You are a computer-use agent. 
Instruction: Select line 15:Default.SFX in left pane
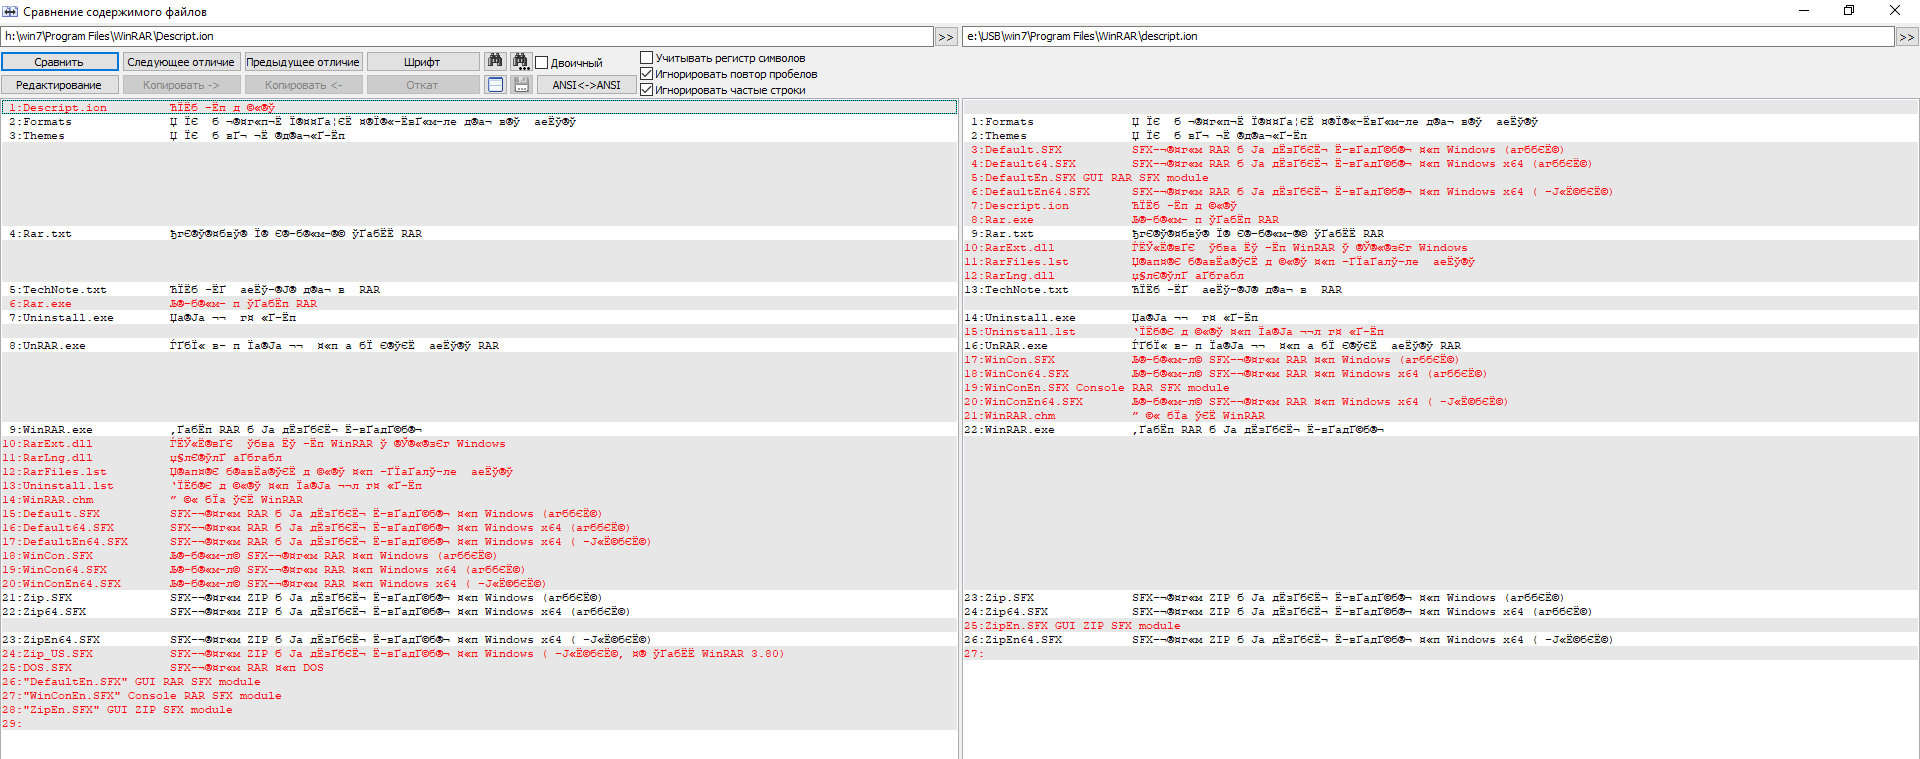coord(479,514)
